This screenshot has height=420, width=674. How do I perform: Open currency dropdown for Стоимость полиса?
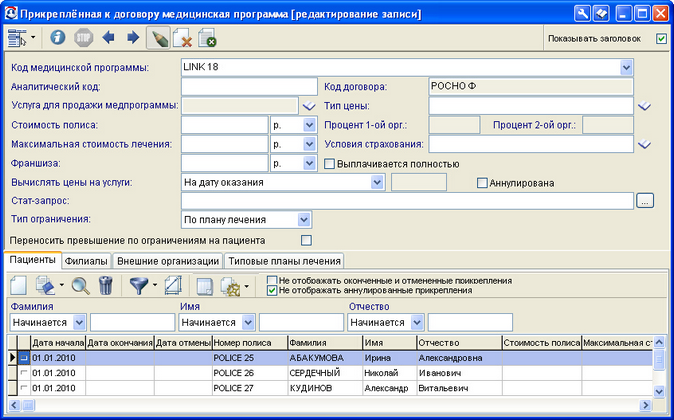(x=309, y=125)
